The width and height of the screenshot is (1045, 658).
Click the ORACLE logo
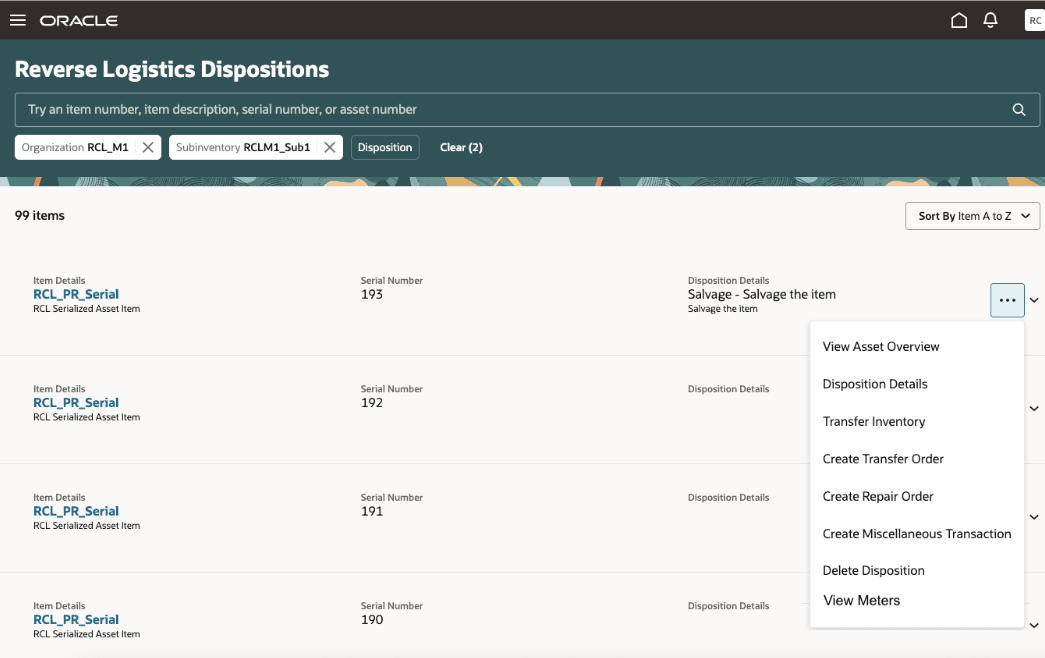click(79, 19)
